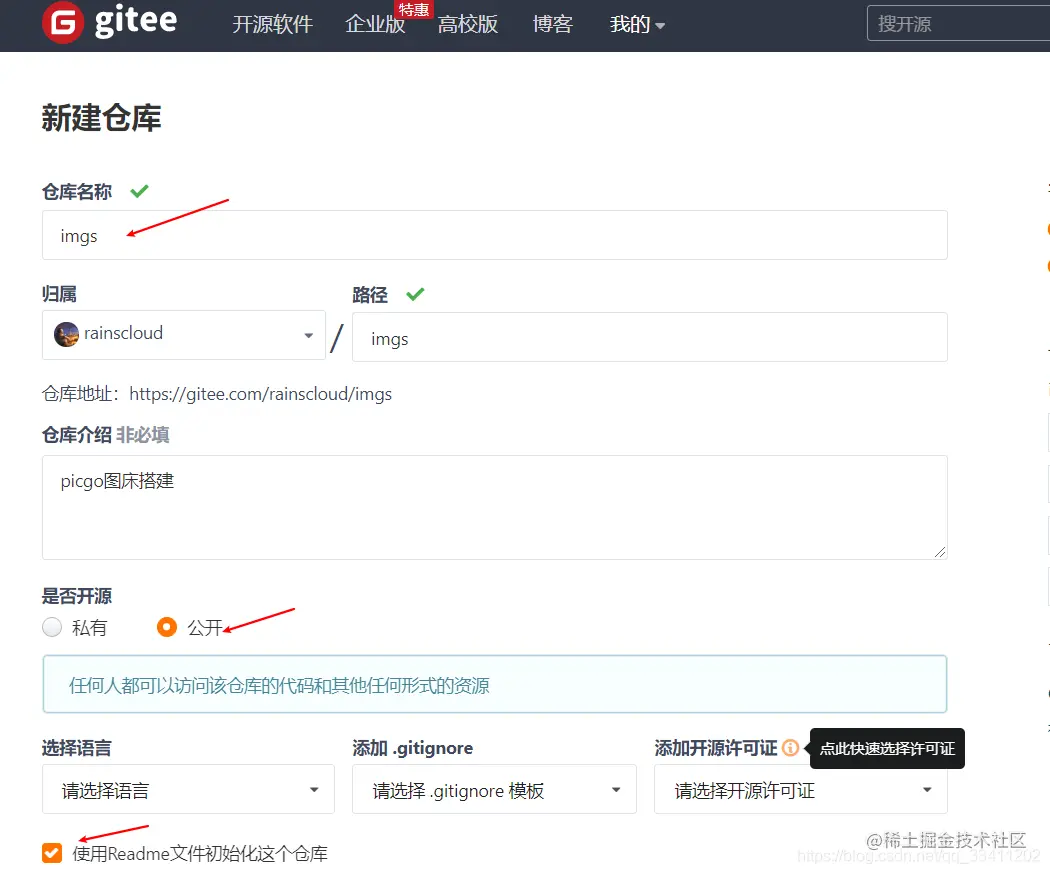Click the Gitee logo icon
Viewport: 1050px width, 874px height.
pos(63,22)
